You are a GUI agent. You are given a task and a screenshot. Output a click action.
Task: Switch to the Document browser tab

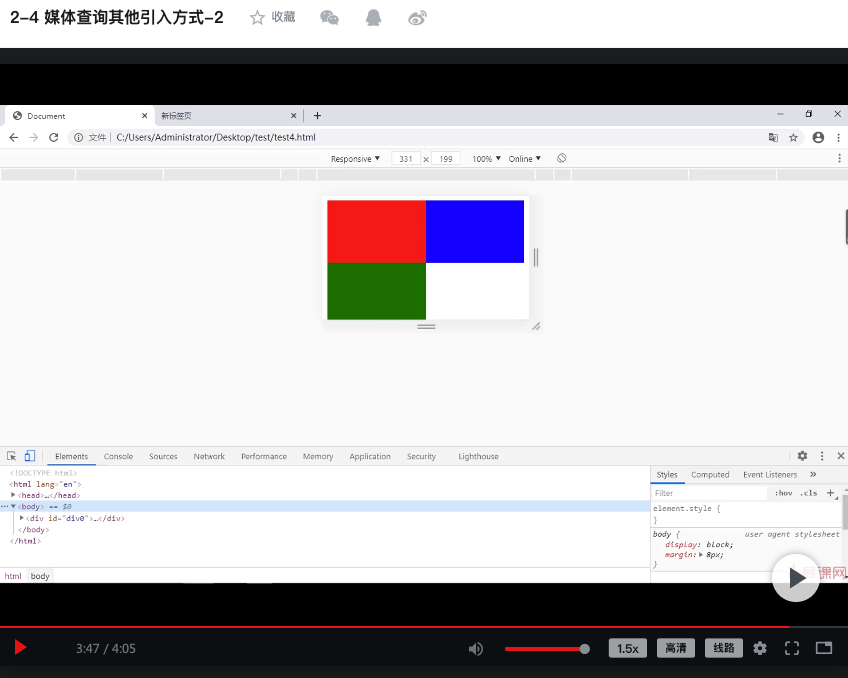tap(80, 116)
